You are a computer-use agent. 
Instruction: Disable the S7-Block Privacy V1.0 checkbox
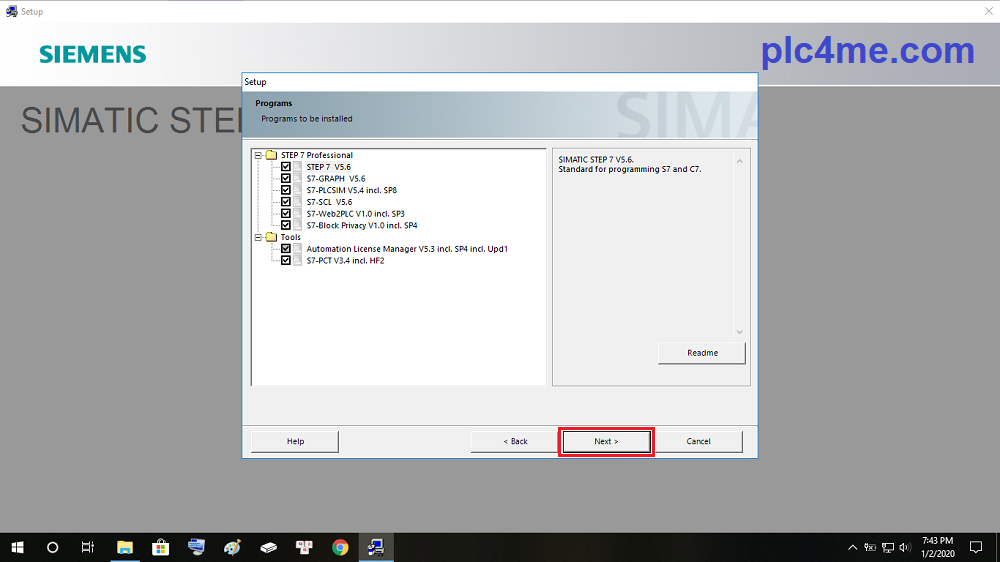pyautogui.click(x=286, y=225)
